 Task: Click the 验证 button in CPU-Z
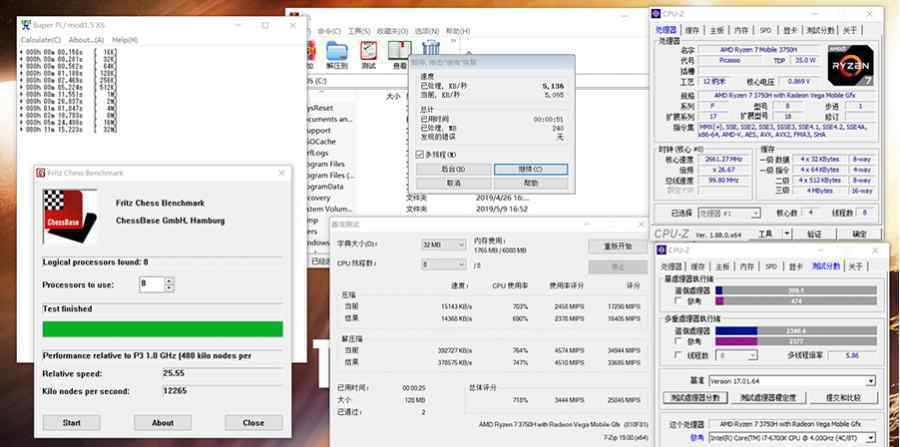click(x=814, y=234)
